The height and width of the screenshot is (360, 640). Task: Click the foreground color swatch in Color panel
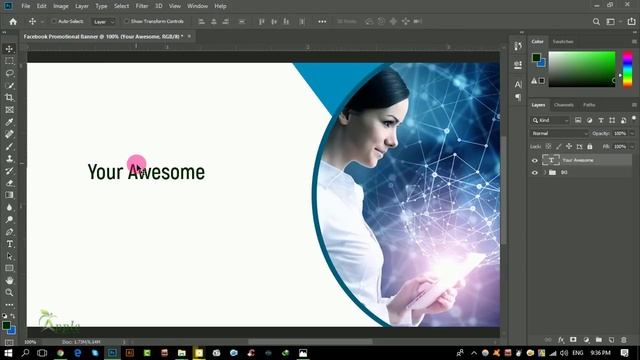tap(536, 58)
